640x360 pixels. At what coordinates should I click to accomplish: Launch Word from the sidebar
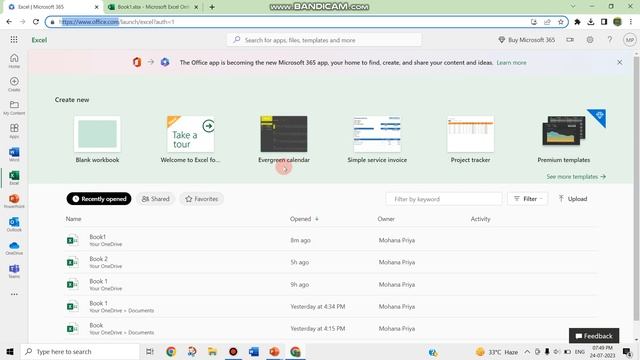click(x=14, y=154)
